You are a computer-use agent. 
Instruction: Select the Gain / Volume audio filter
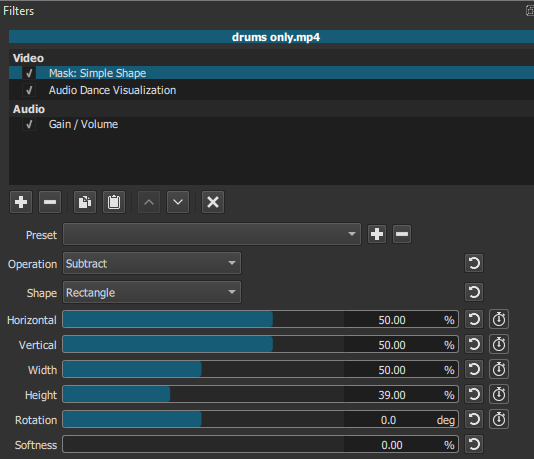pos(83,124)
